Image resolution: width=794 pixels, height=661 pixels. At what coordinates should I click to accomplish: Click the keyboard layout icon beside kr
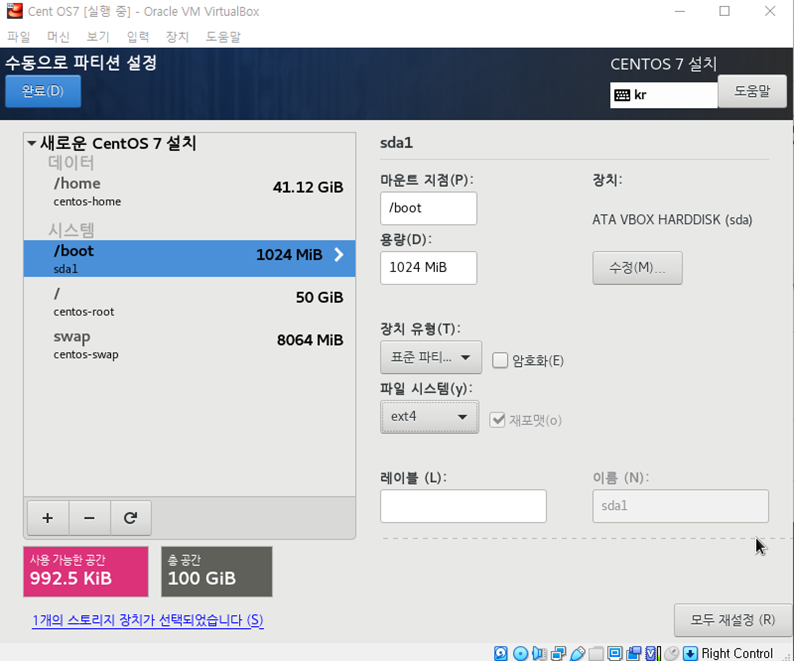click(x=622, y=95)
